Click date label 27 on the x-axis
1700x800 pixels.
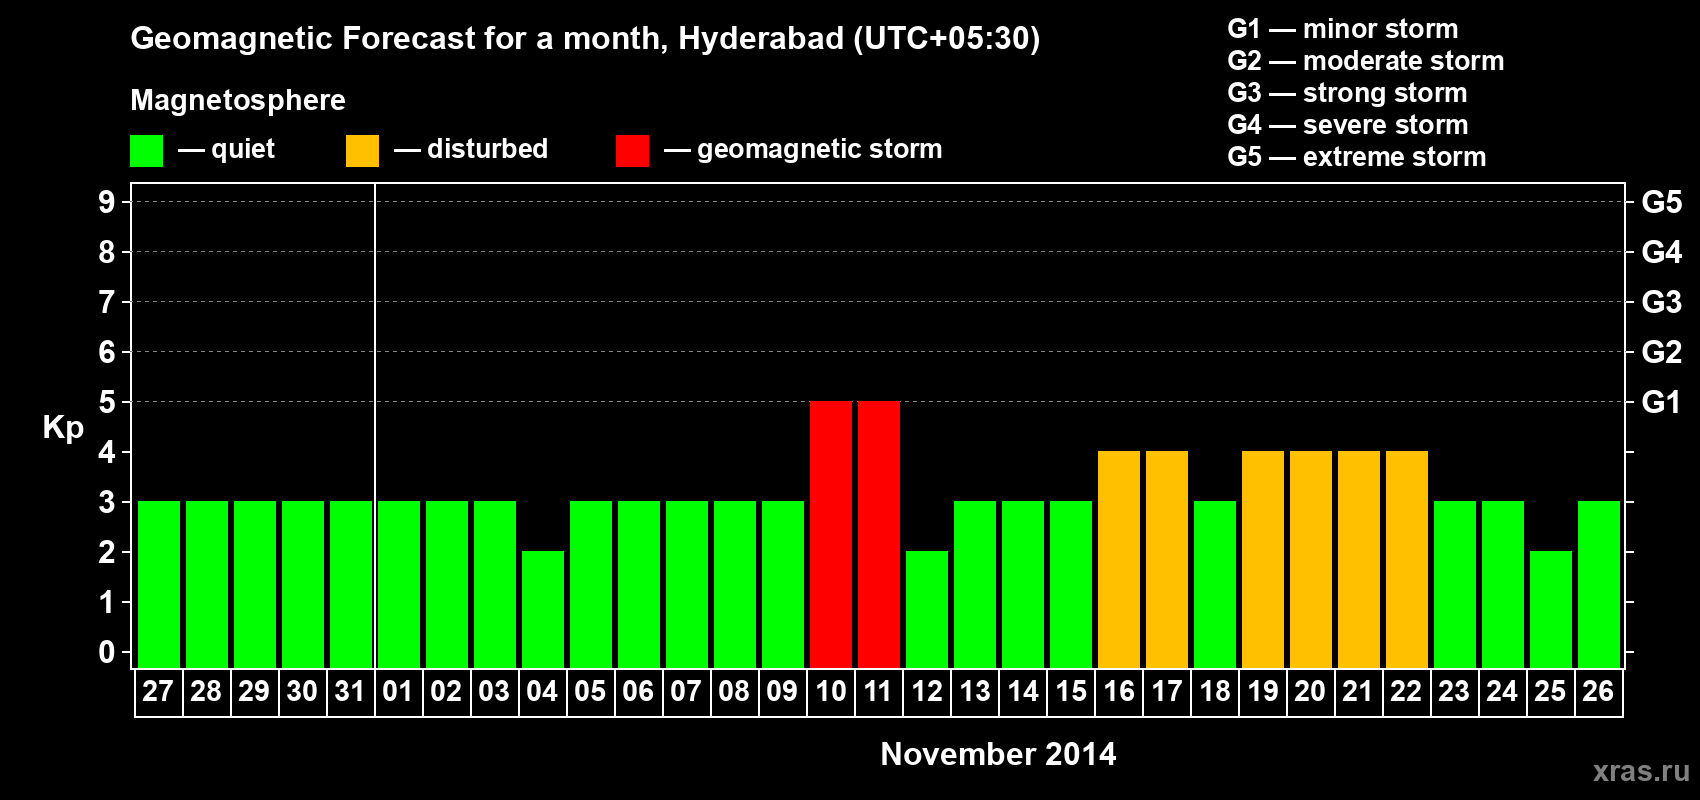pyautogui.click(x=158, y=692)
